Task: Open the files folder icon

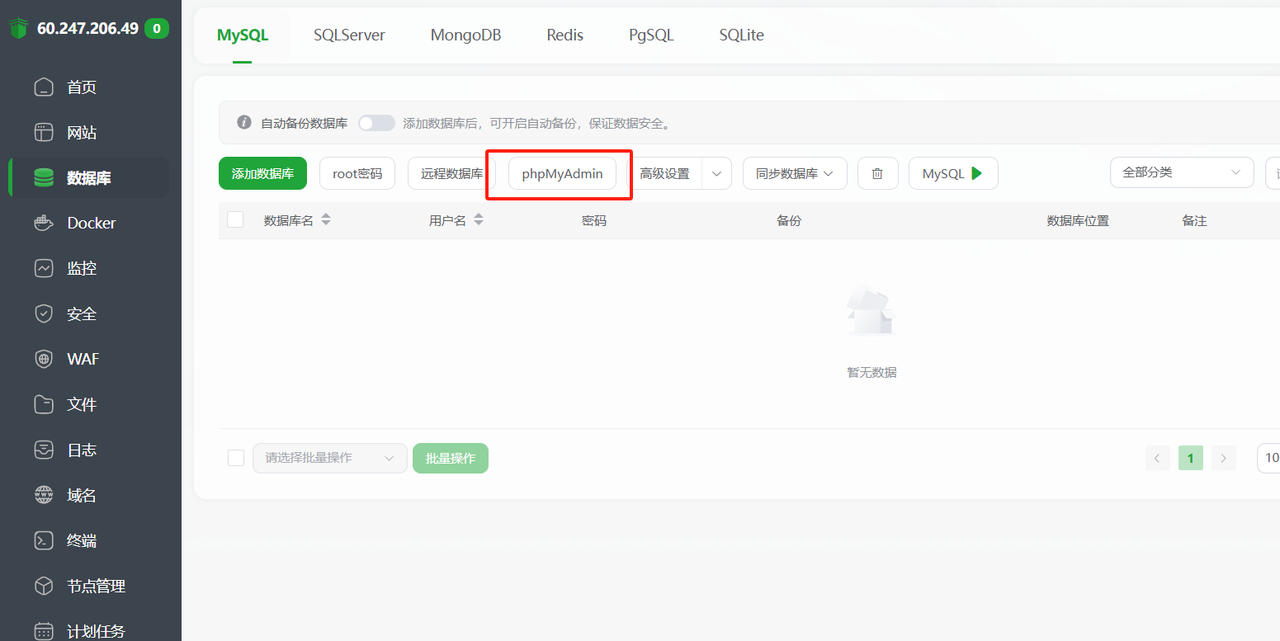Action: coord(44,405)
